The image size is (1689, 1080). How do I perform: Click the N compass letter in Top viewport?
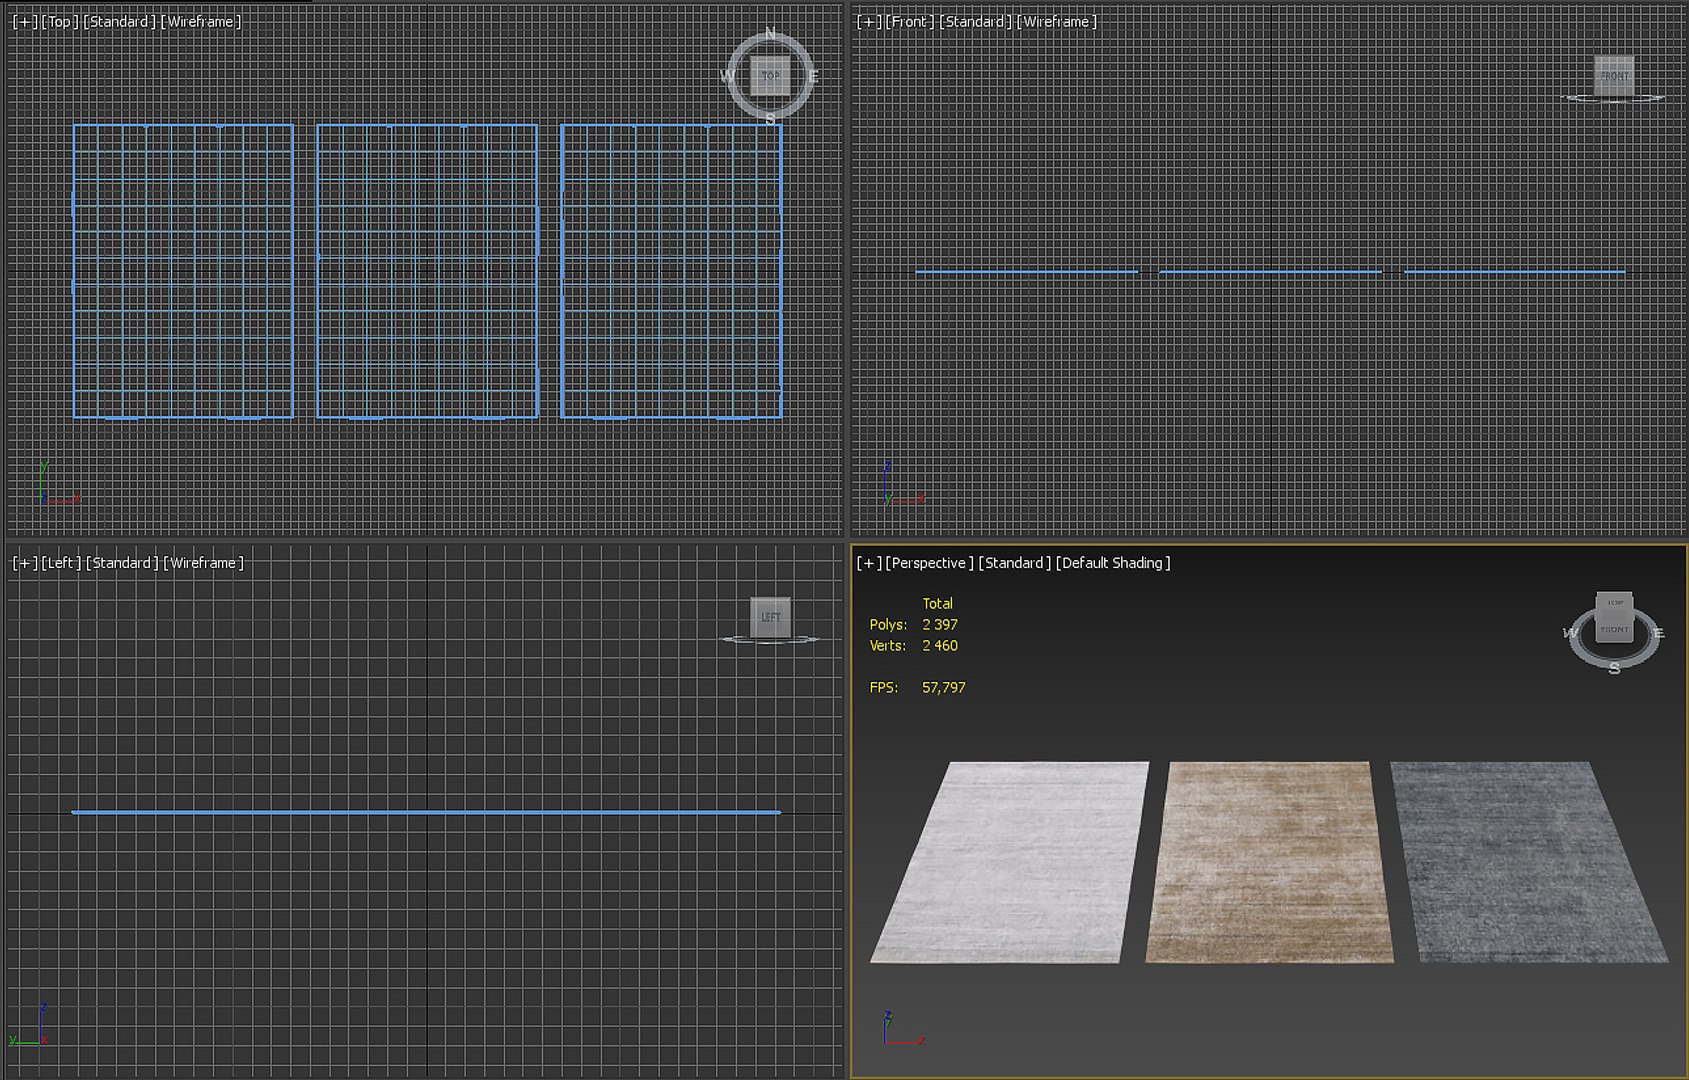[x=770, y=34]
